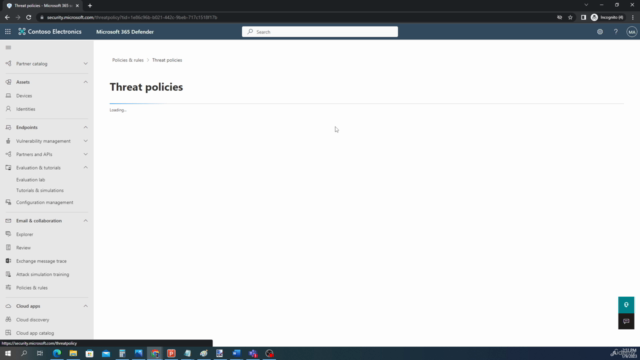Open the feedback chat icon
Image resolution: width=640 pixels, height=360 pixels.
coord(626,321)
